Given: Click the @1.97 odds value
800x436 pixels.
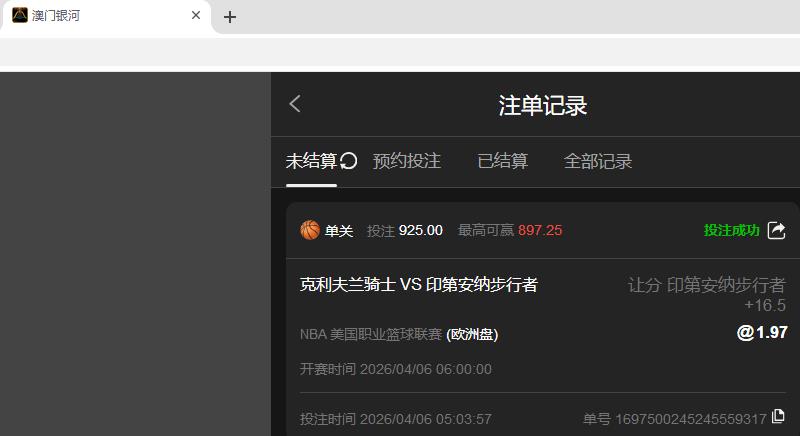Looking at the screenshot, I should click(x=762, y=332).
